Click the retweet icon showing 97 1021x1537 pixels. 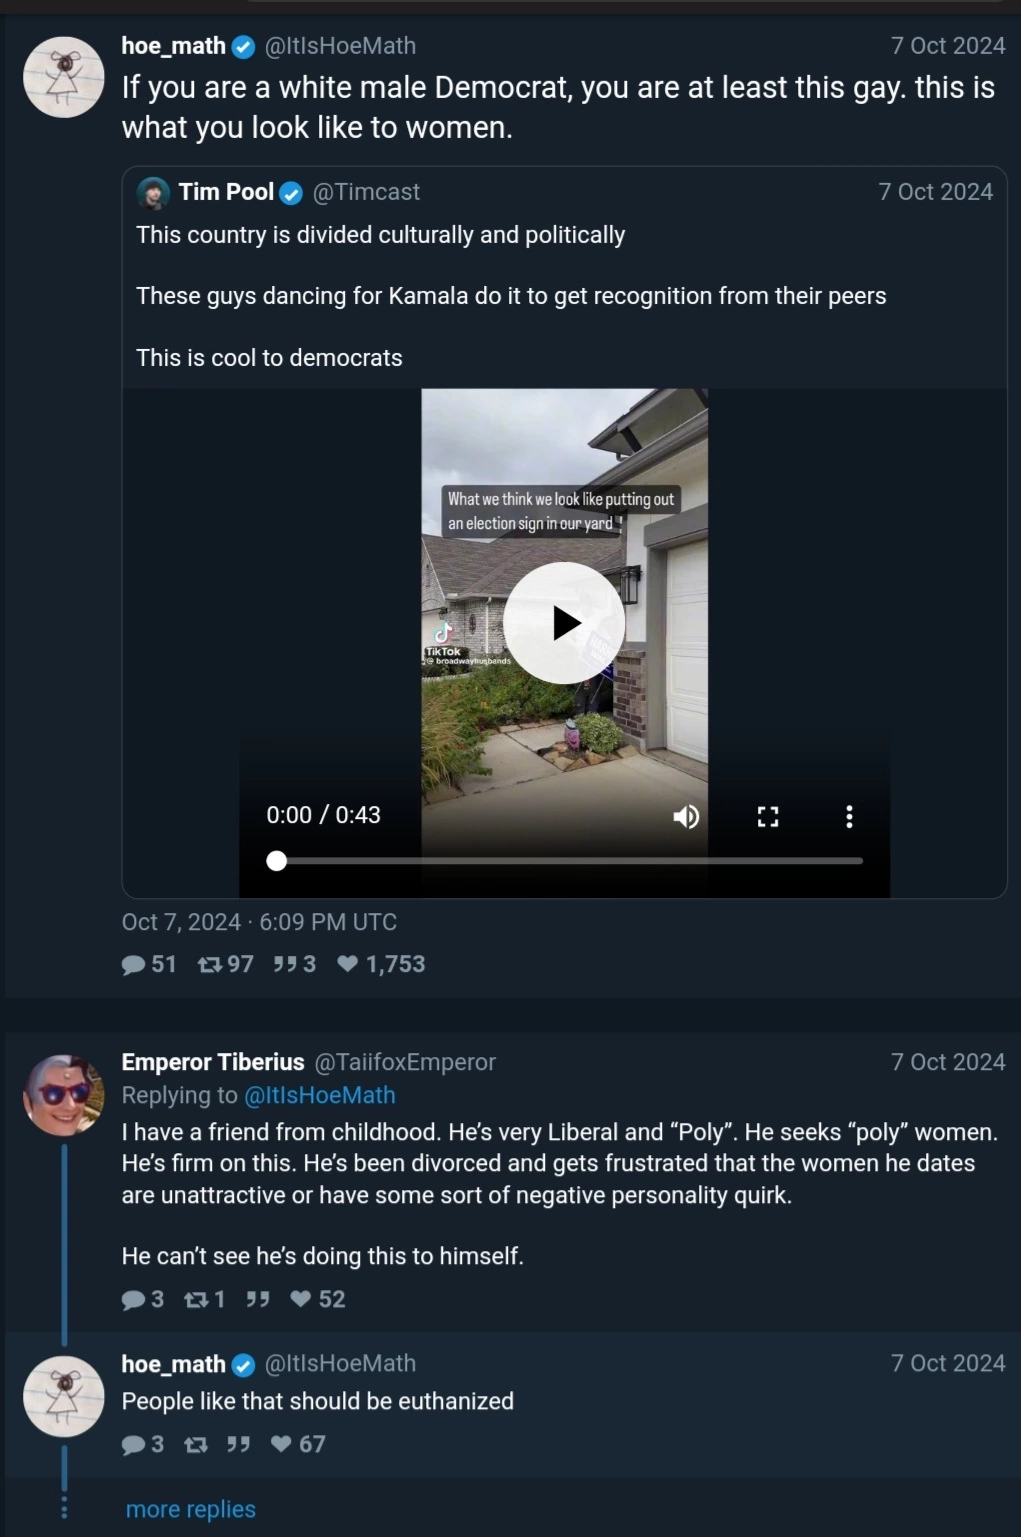[210, 965]
